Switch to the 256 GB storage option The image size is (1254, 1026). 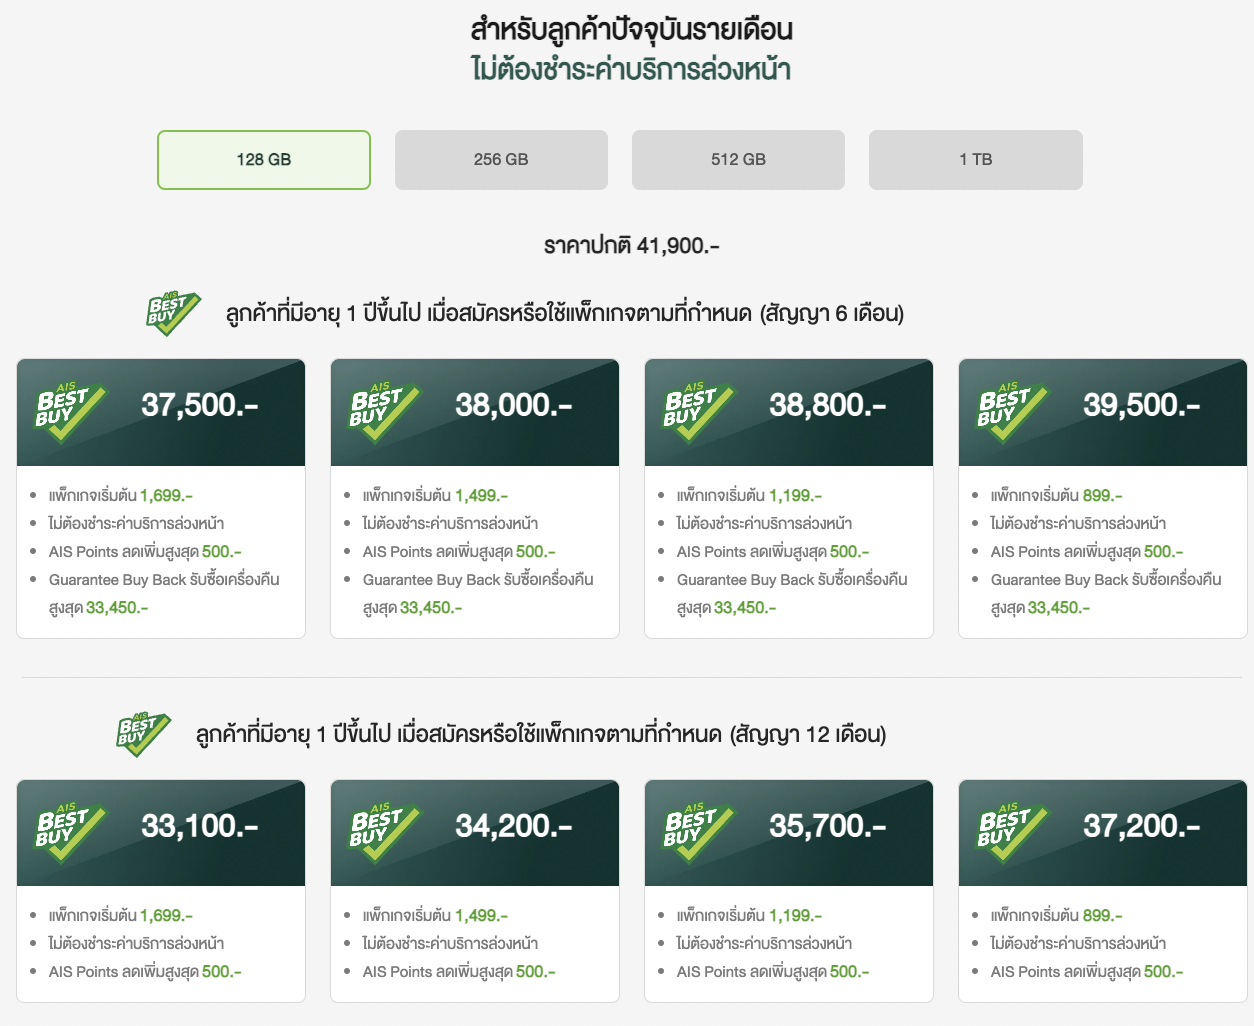click(x=501, y=160)
